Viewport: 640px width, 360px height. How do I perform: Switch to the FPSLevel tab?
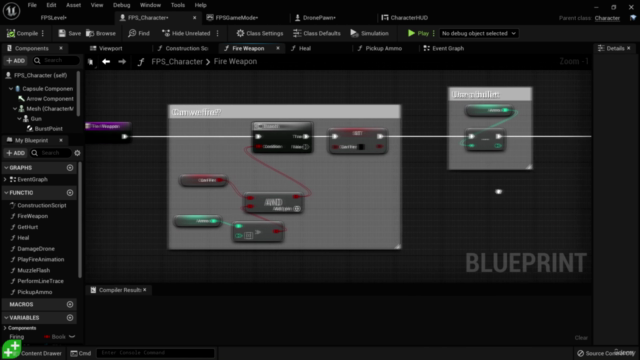pos(53,18)
